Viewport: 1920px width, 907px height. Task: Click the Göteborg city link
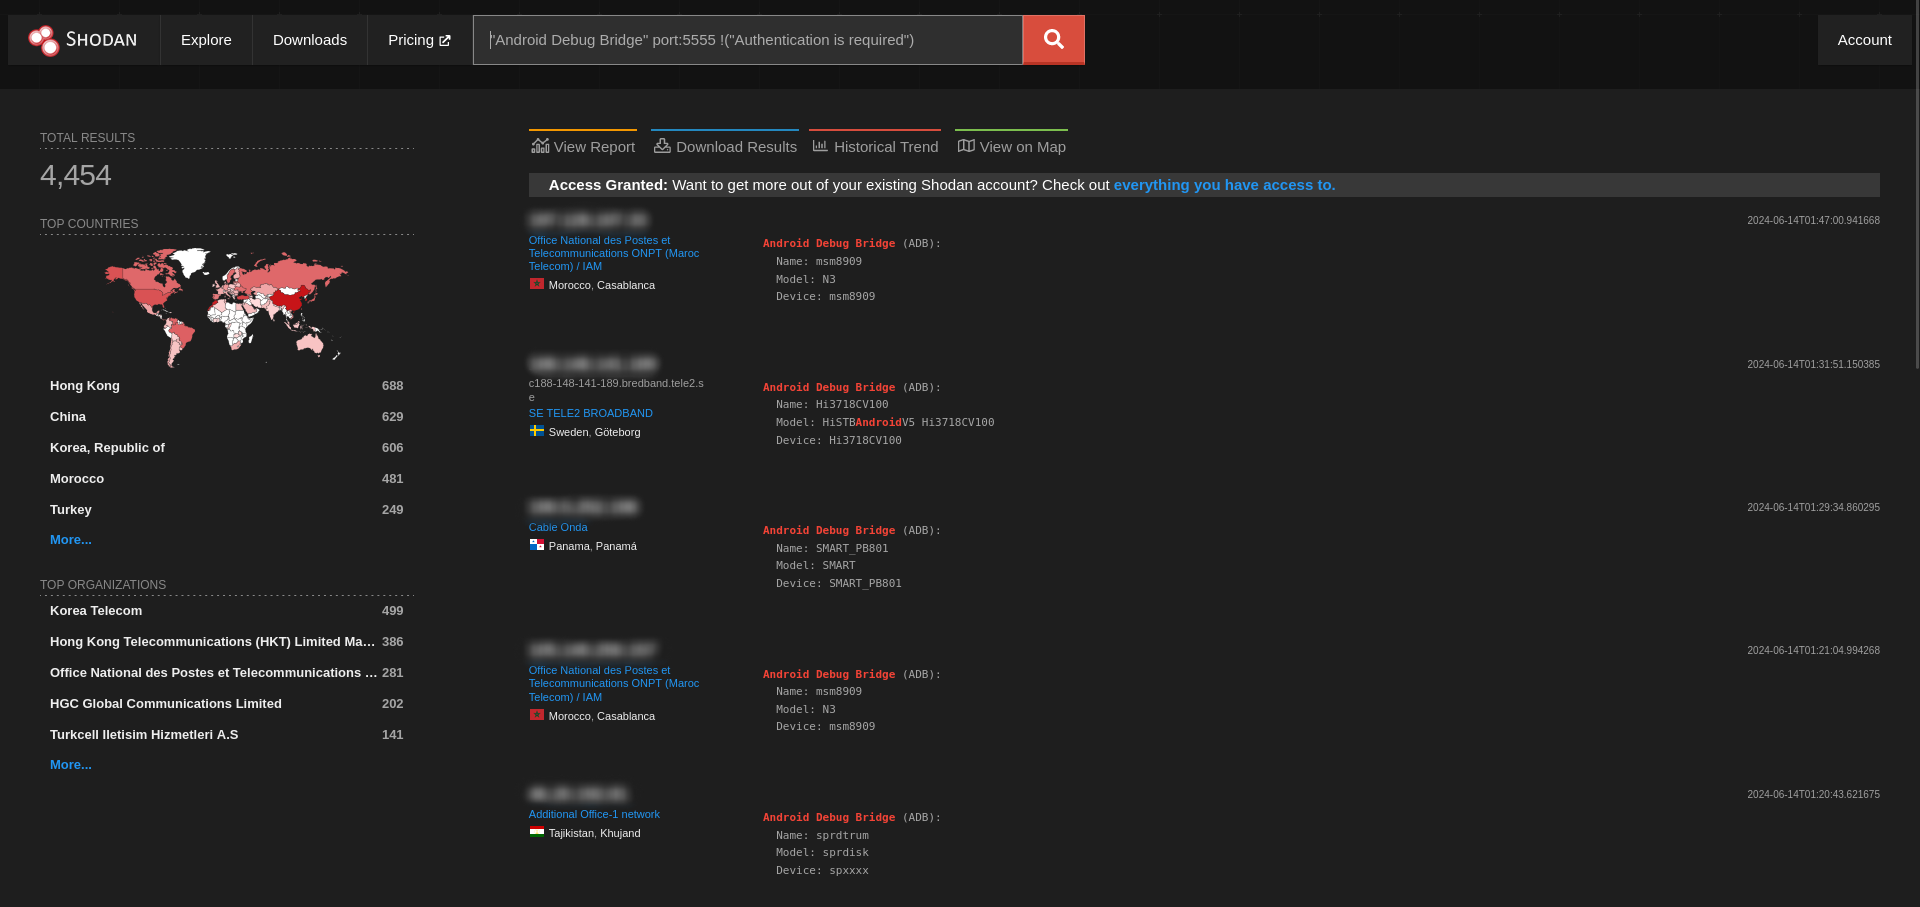pyautogui.click(x=618, y=432)
